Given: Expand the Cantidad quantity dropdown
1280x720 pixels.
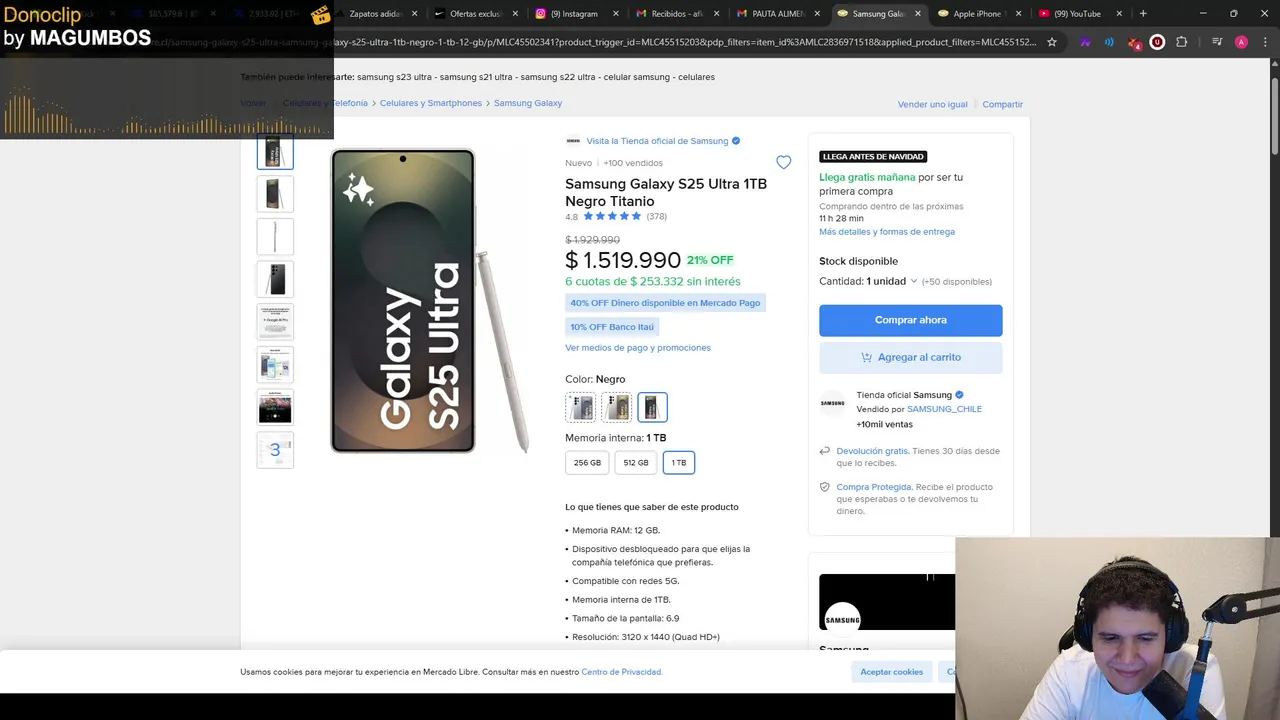Looking at the screenshot, I should 891,281.
